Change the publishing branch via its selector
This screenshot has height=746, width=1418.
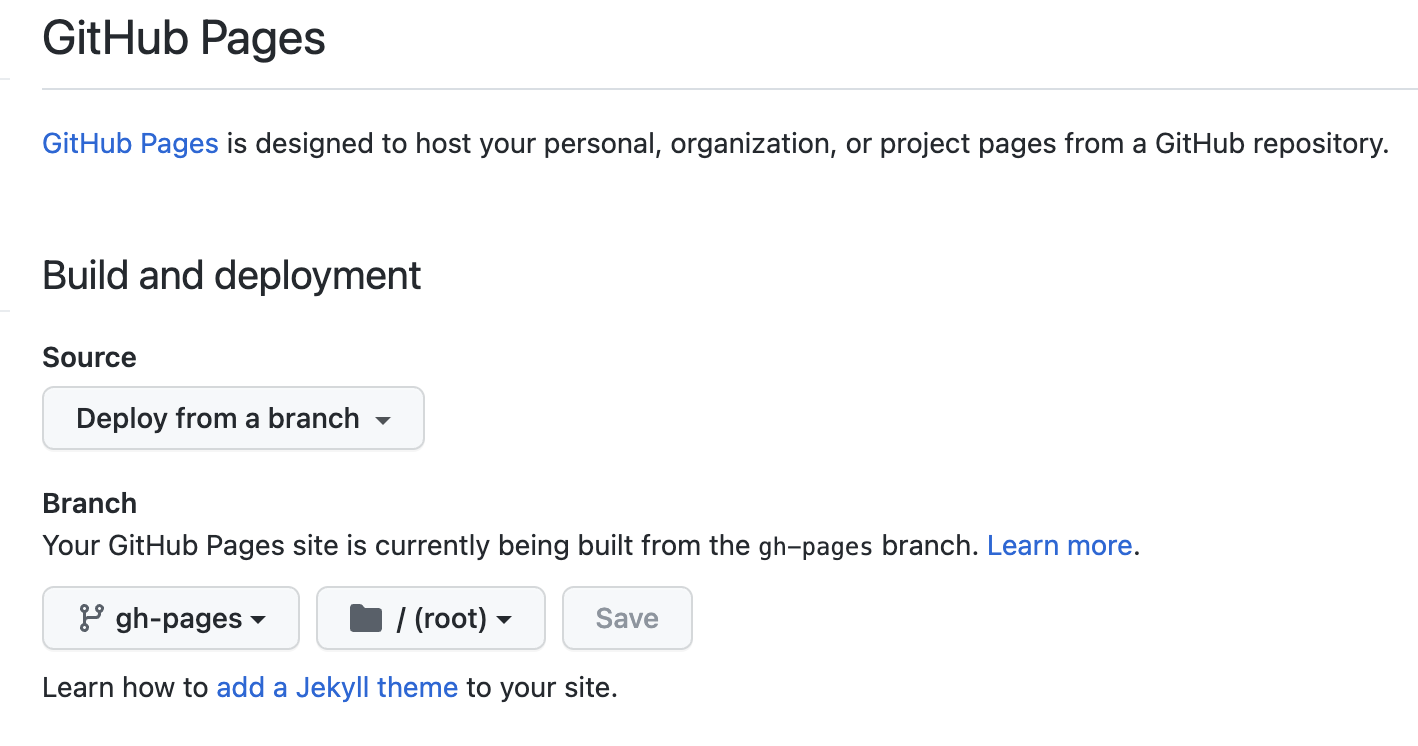(170, 618)
